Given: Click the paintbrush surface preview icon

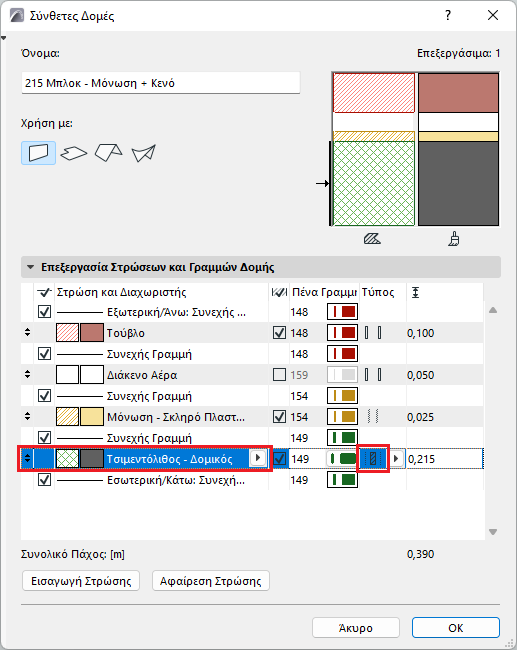Looking at the screenshot, I should pyautogui.click(x=454, y=239).
